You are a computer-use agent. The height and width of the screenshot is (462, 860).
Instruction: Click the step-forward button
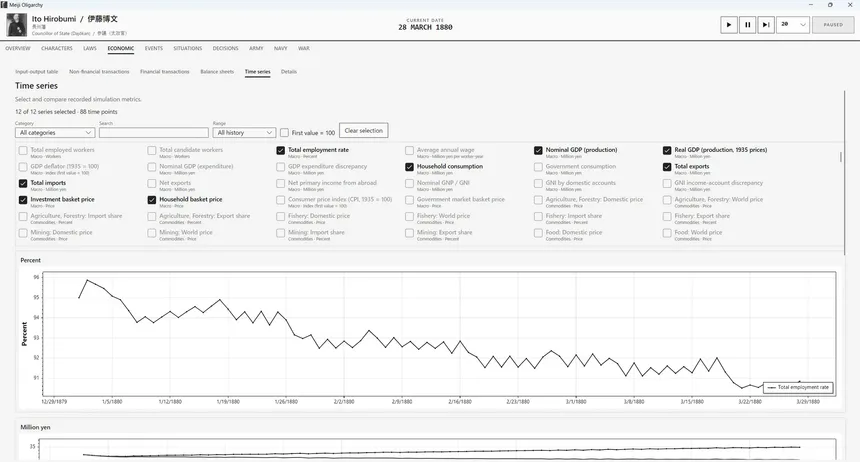click(766, 25)
